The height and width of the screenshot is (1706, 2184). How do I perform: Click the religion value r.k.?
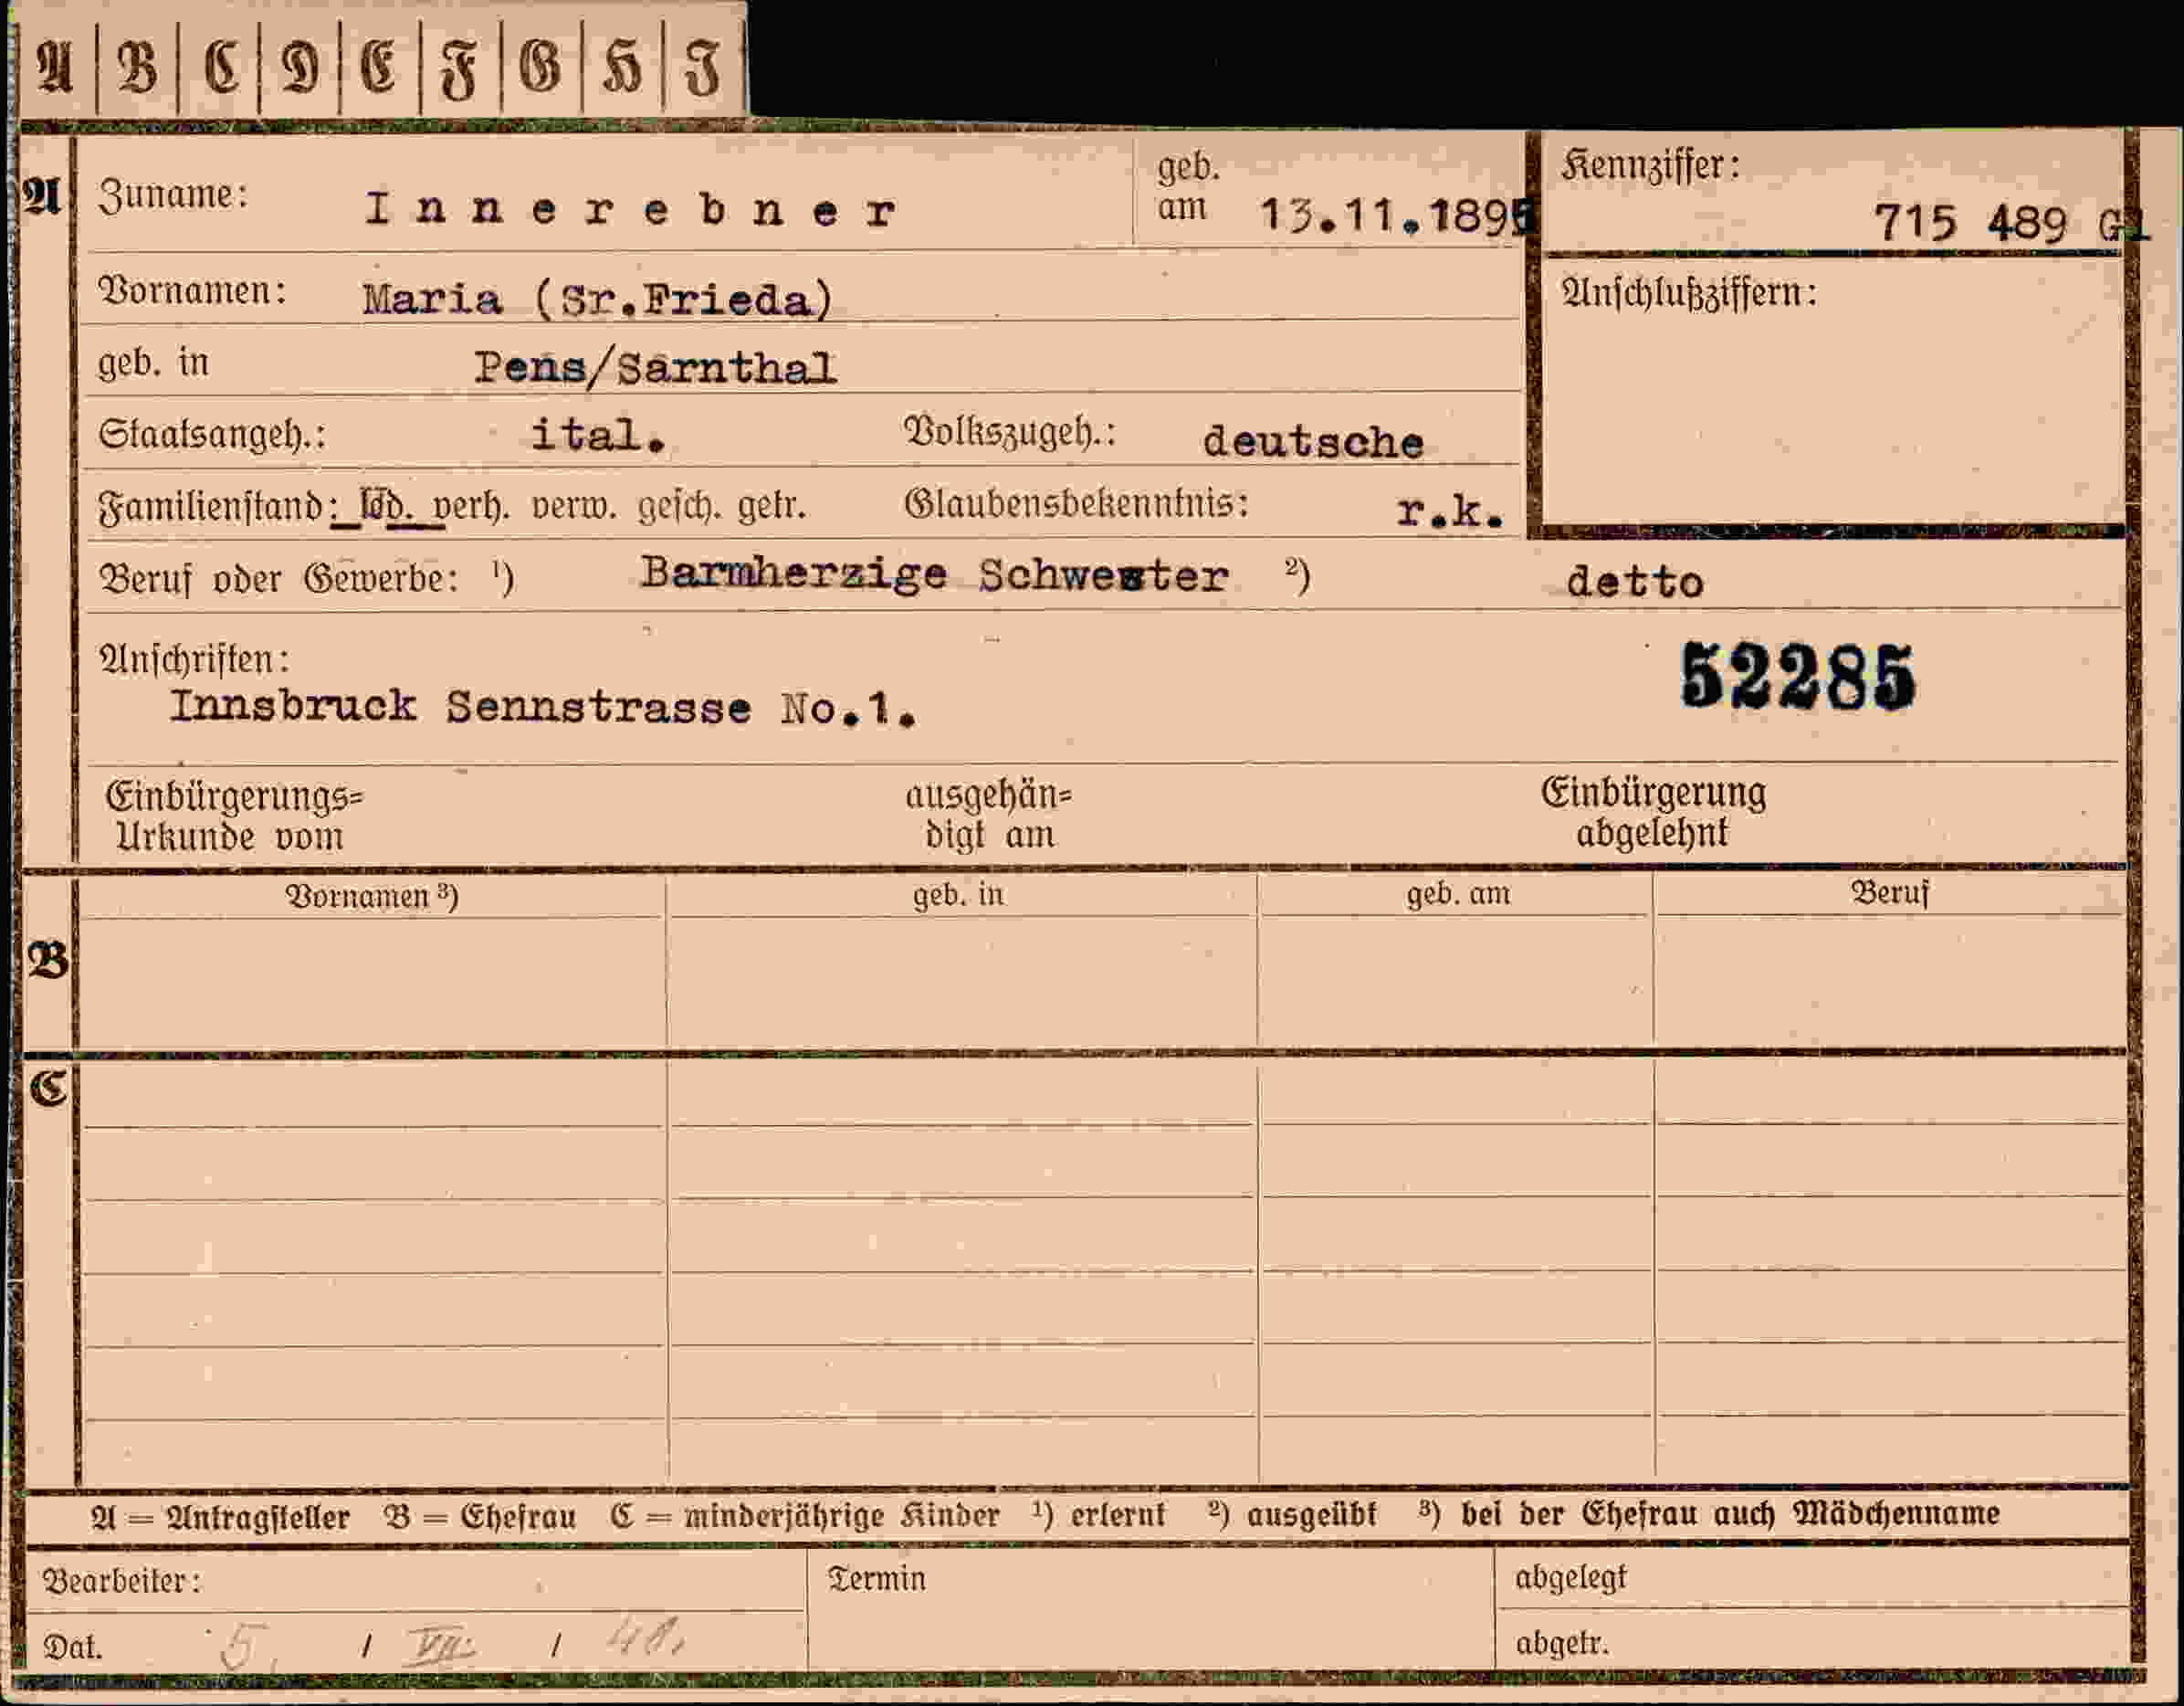pos(1450,511)
